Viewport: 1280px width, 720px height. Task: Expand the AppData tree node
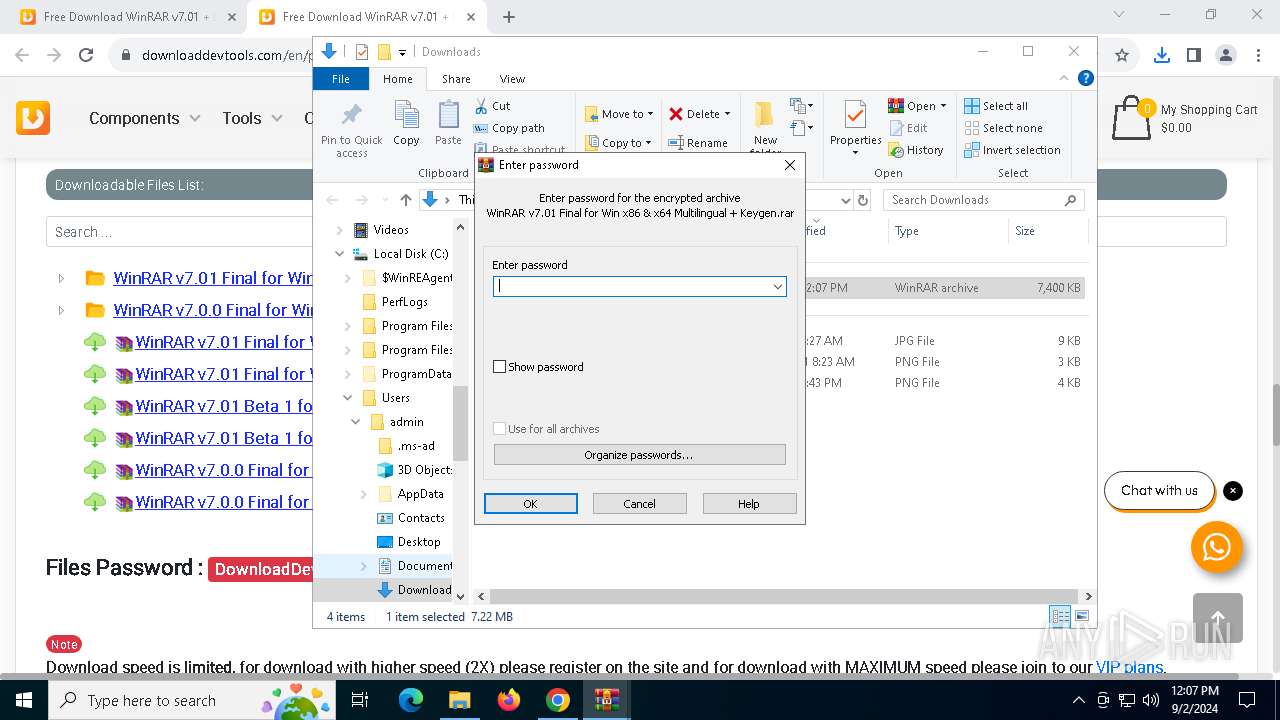(x=364, y=494)
